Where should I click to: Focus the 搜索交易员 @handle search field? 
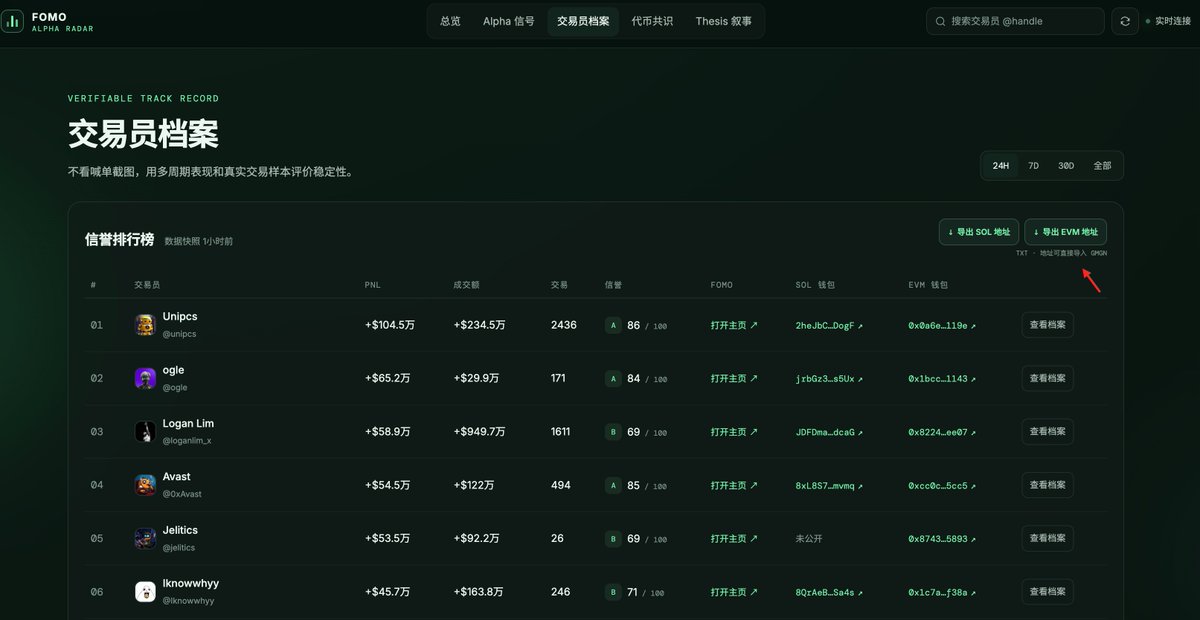pos(1015,21)
